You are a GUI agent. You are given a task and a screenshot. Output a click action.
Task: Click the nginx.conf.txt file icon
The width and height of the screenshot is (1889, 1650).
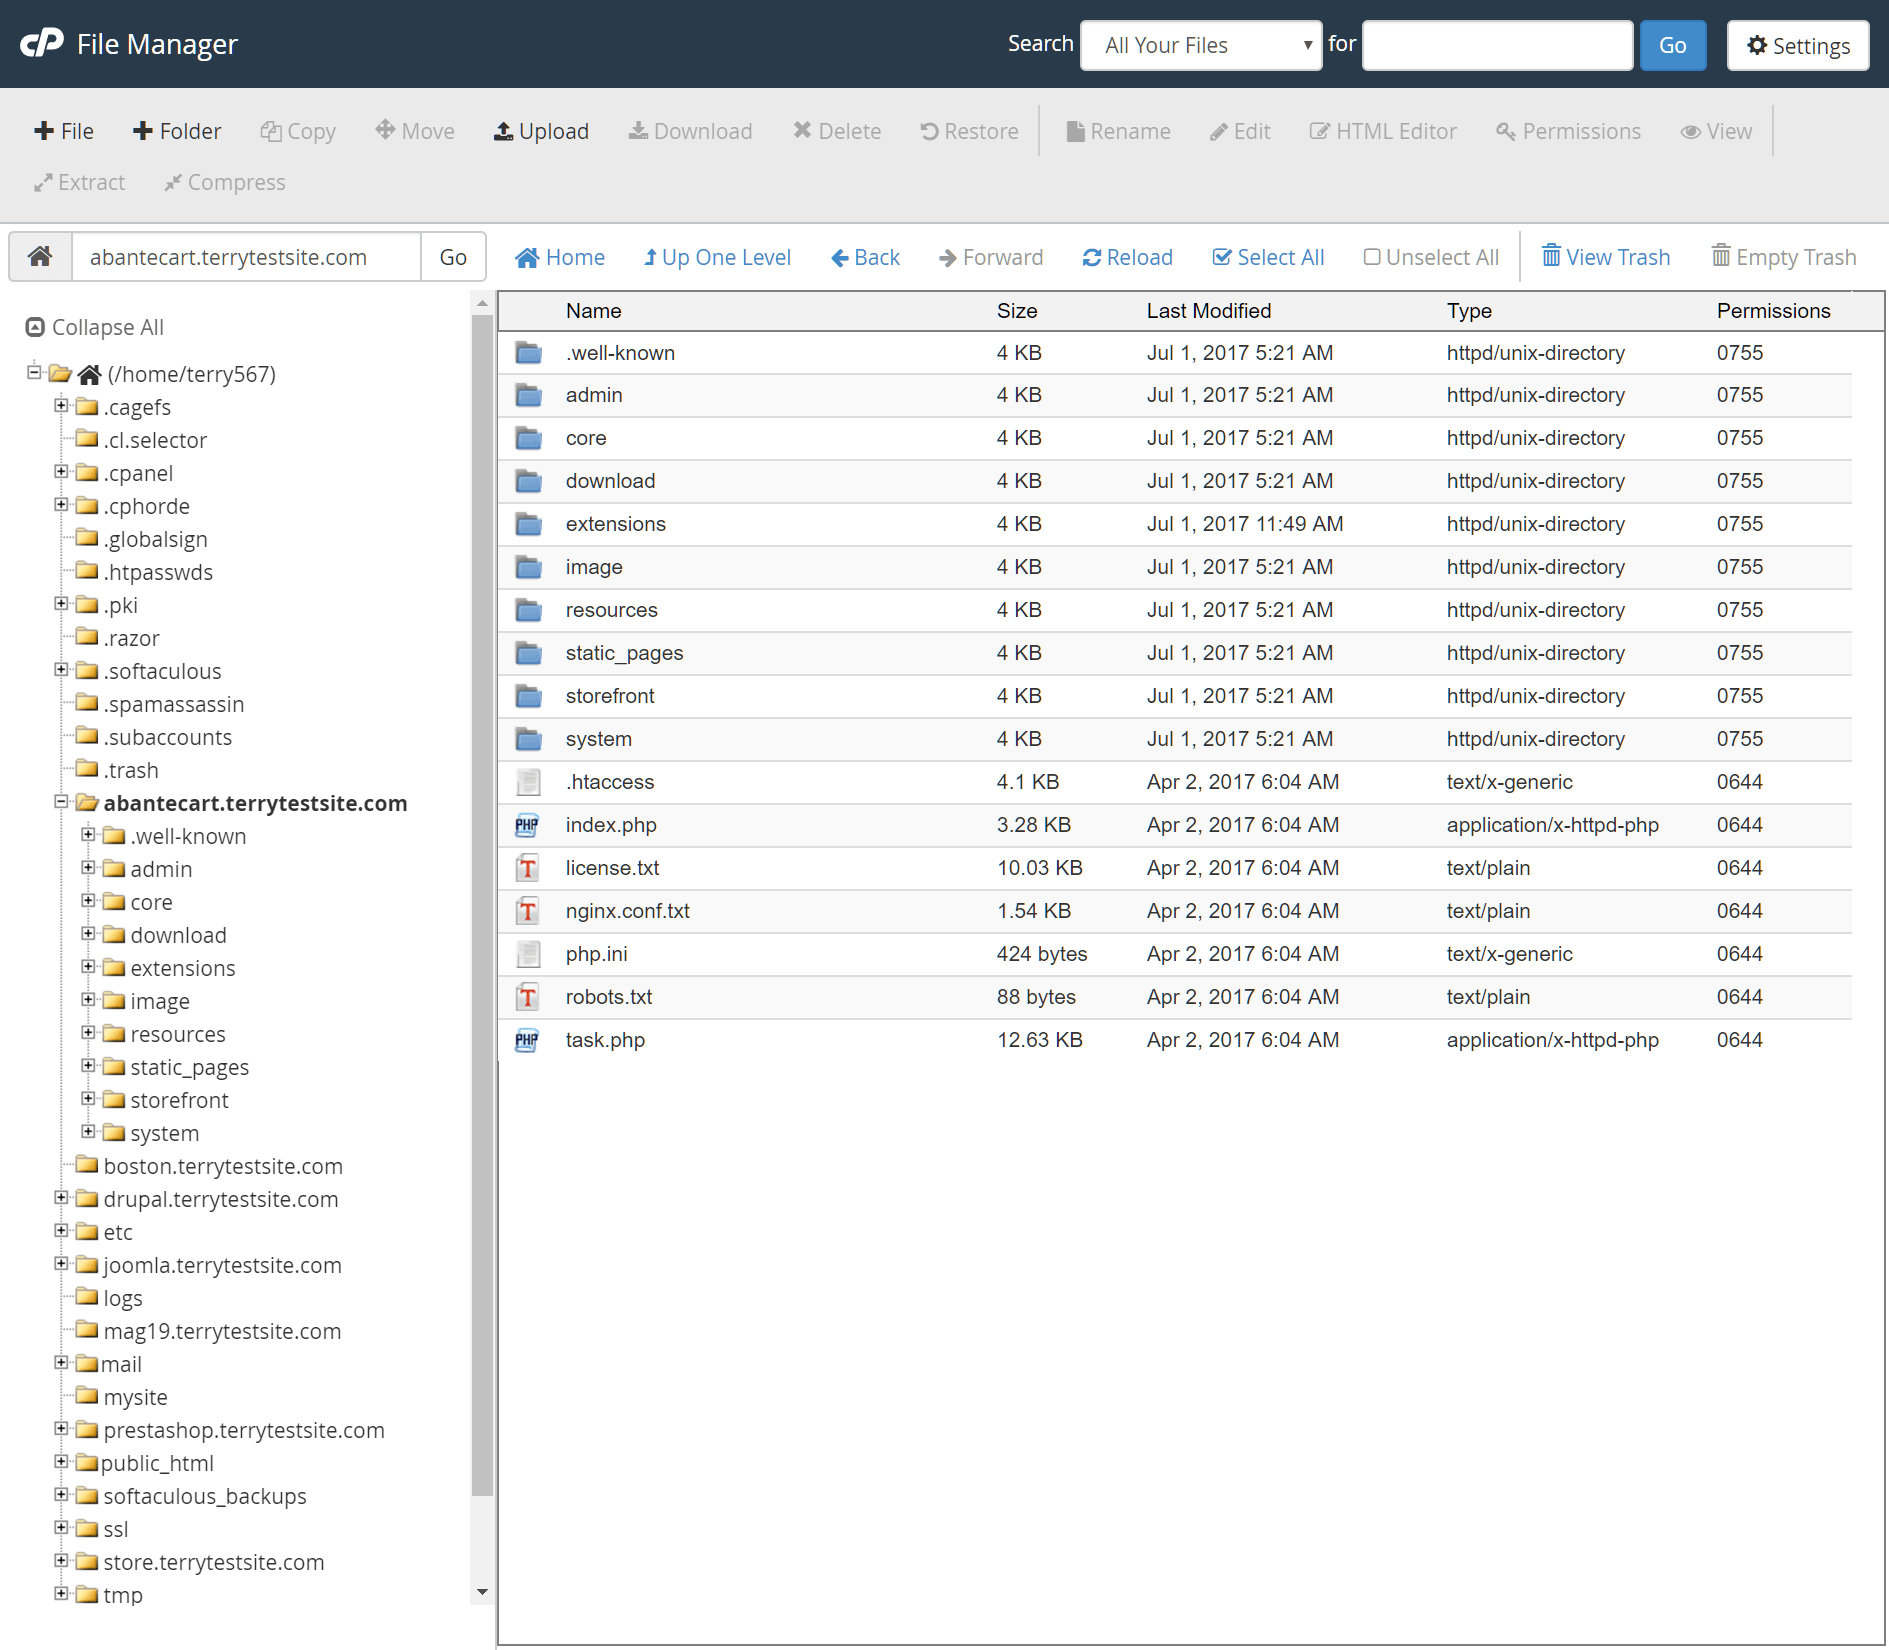pos(528,911)
